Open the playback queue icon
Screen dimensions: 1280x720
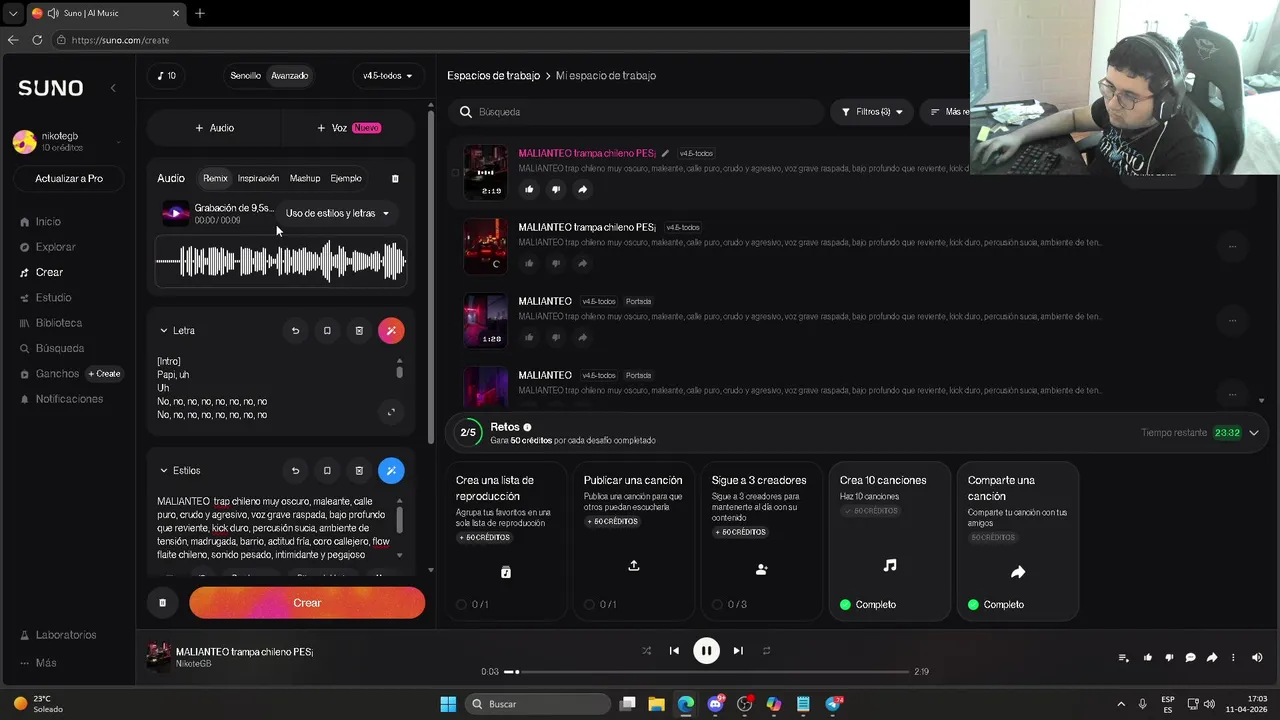click(1123, 658)
